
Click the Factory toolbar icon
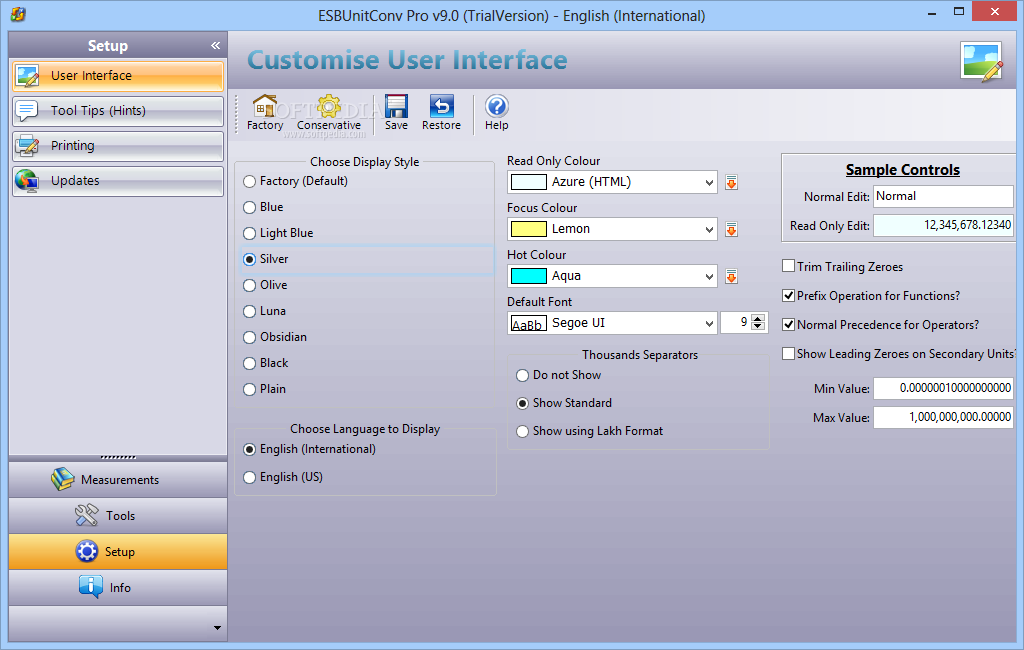tap(264, 106)
